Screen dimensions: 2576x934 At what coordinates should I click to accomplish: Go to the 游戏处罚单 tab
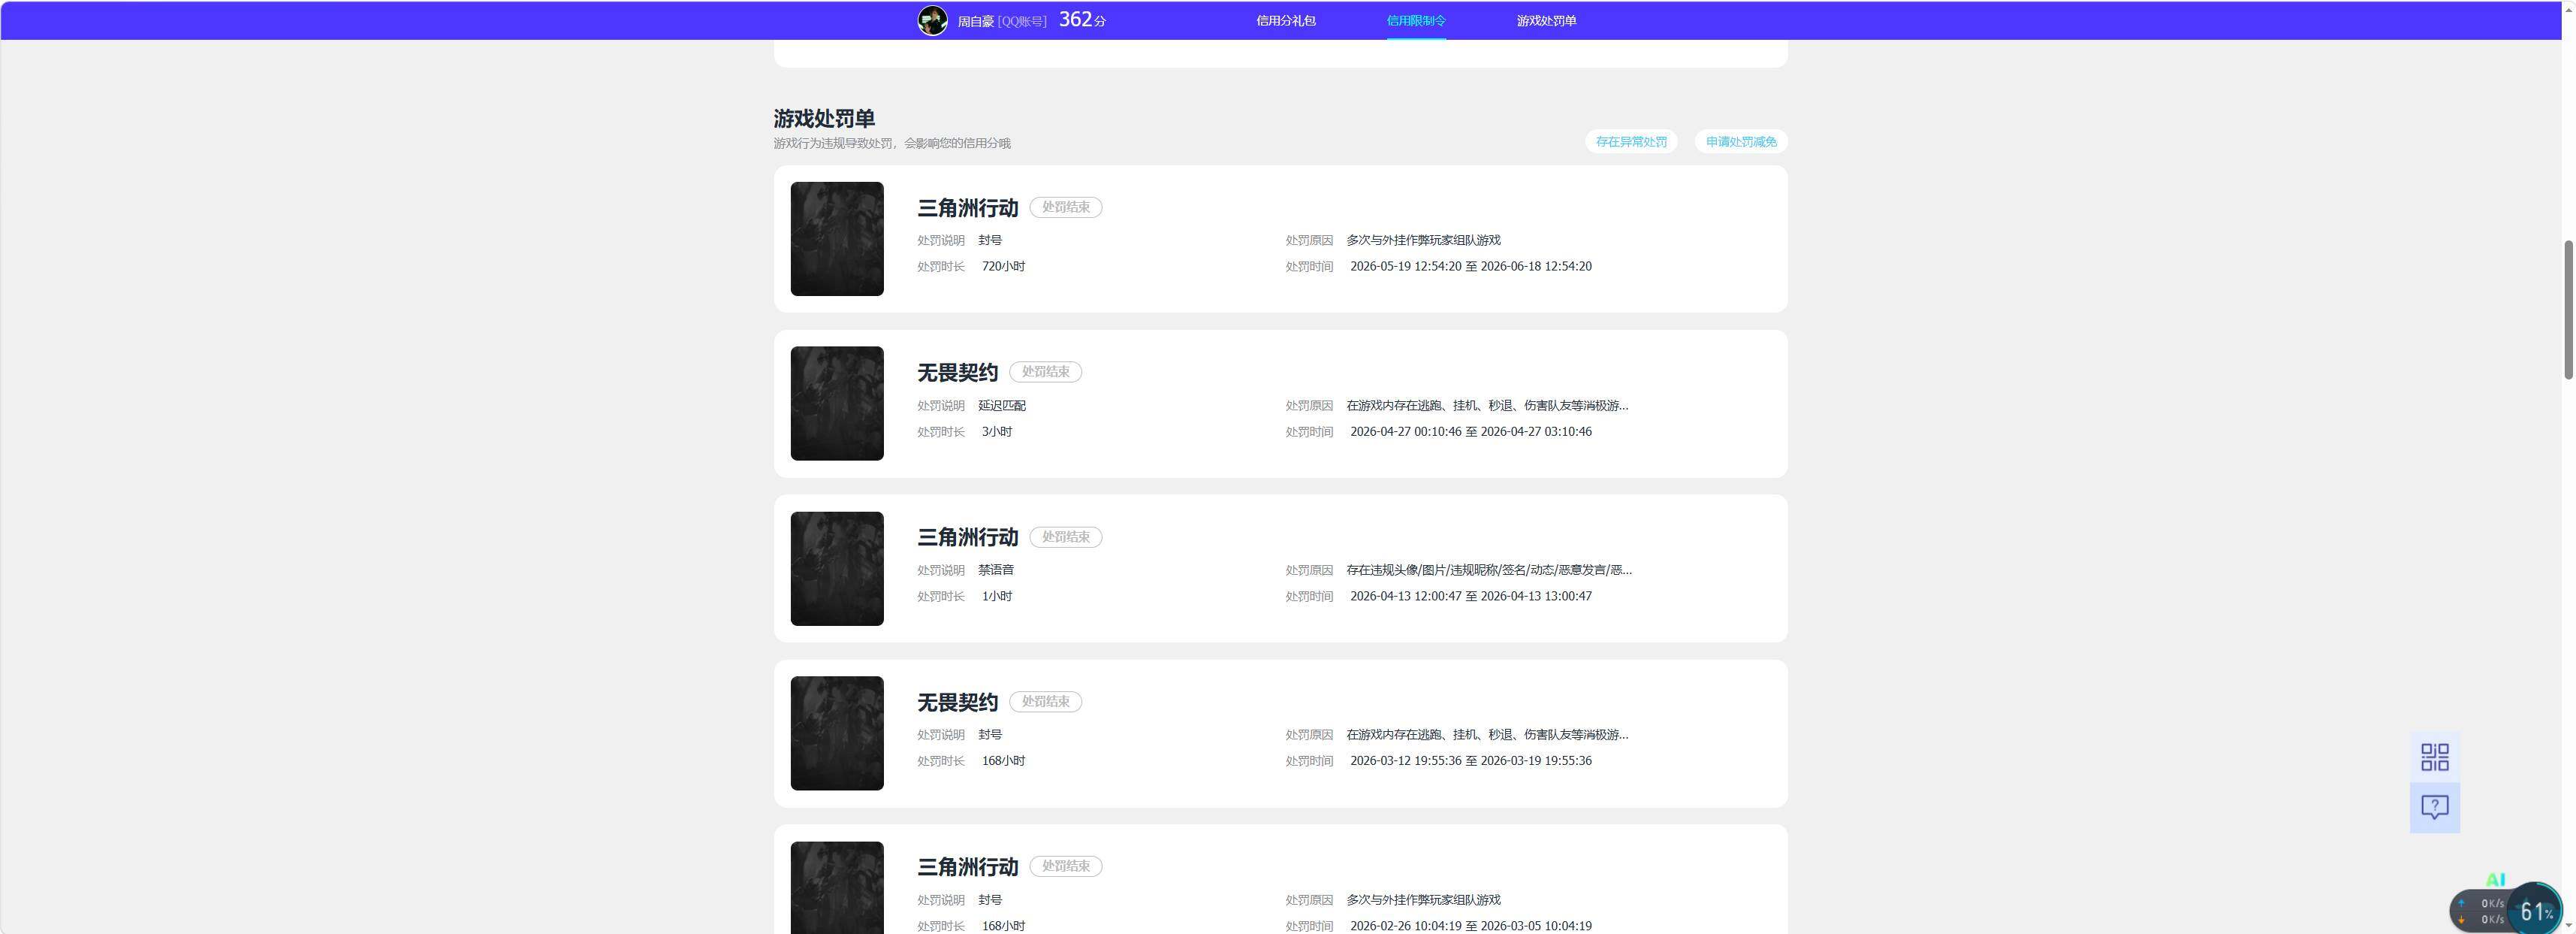pyautogui.click(x=1545, y=21)
